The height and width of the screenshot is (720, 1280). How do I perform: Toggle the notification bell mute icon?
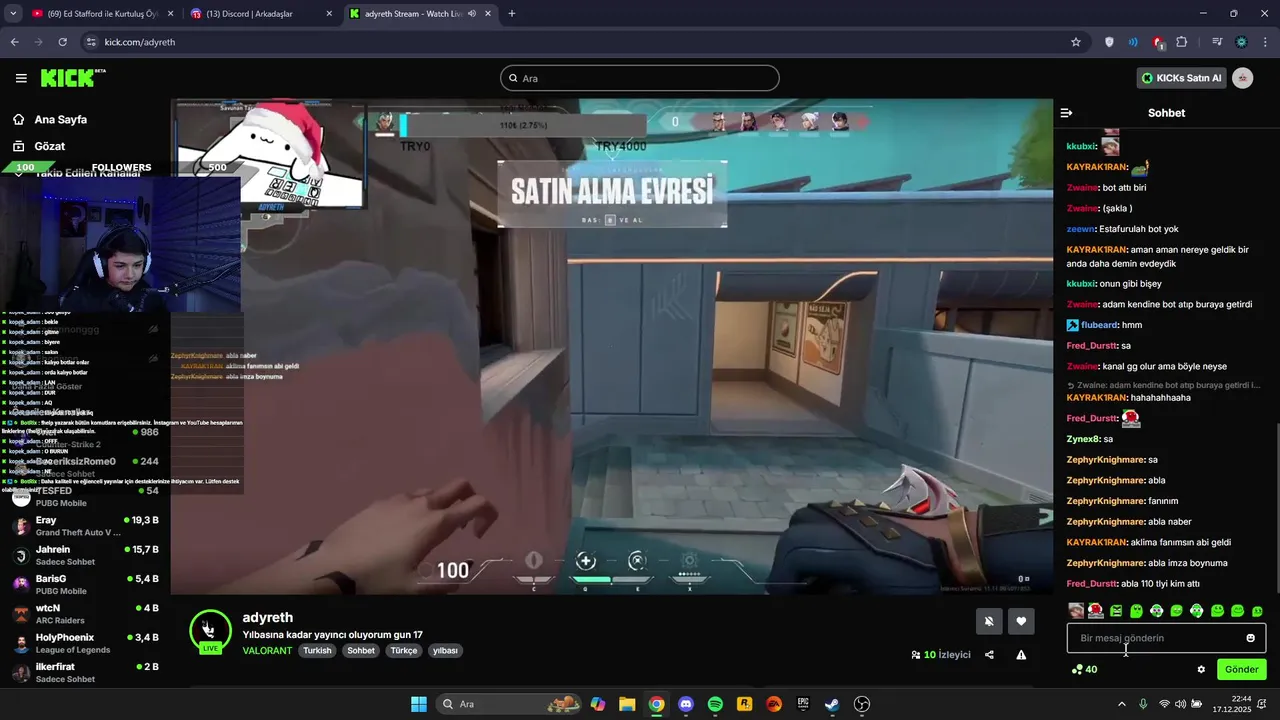(x=989, y=621)
